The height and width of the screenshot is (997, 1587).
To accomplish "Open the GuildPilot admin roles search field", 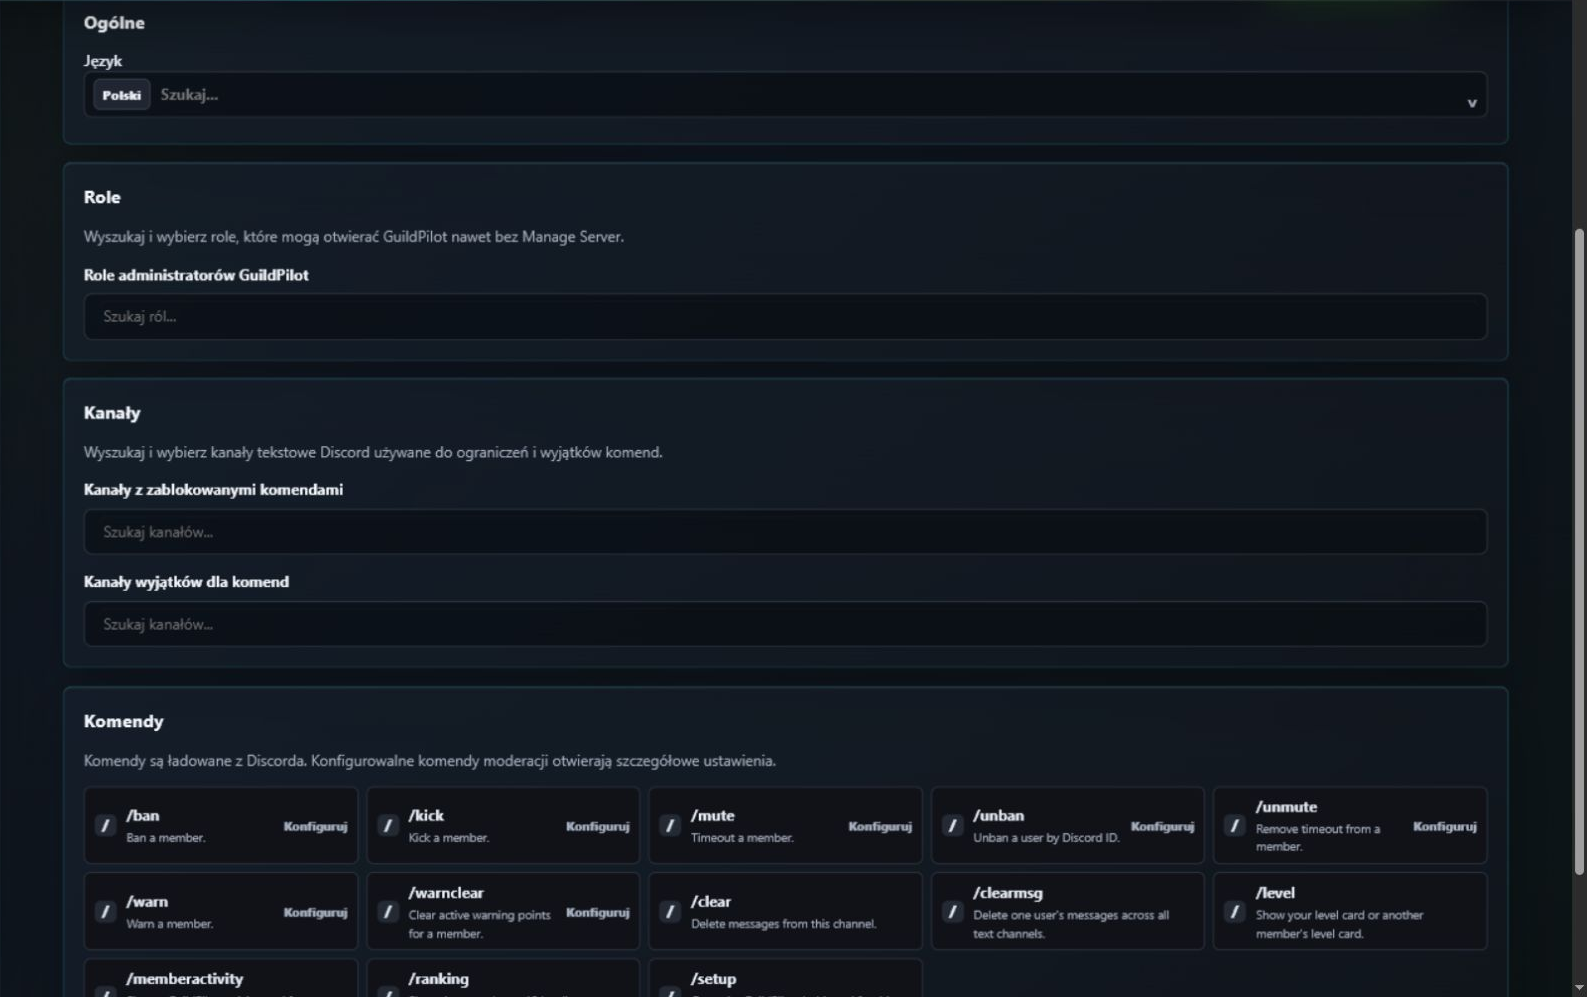I will (785, 317).
